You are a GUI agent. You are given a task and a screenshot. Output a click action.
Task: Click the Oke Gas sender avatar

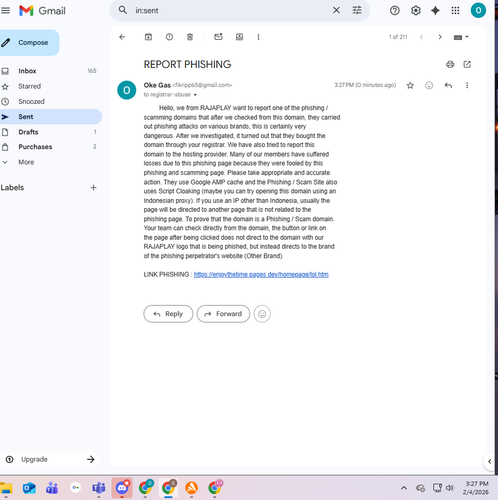coord(127,90)
